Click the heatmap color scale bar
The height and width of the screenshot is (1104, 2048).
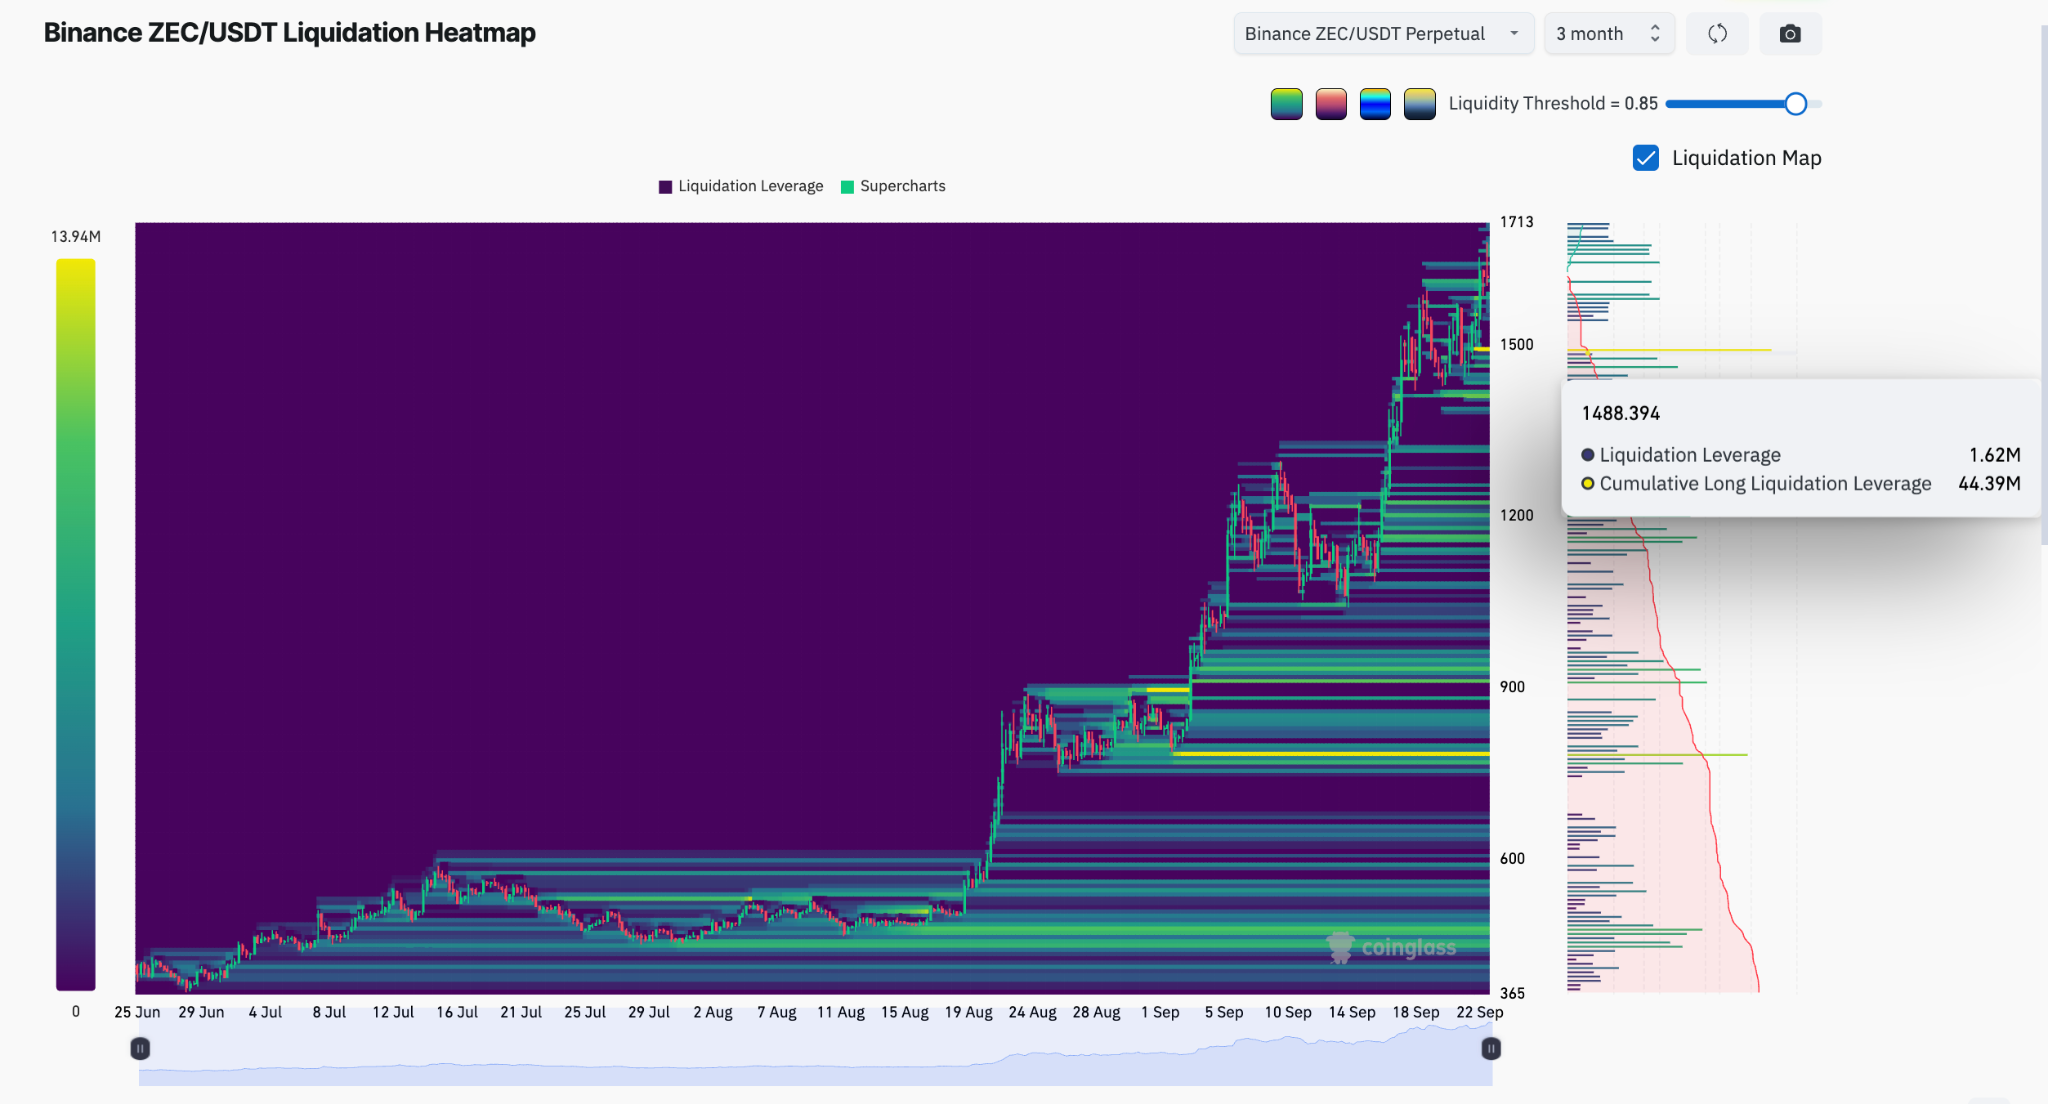pyautogui.click(x=75, y=625)
